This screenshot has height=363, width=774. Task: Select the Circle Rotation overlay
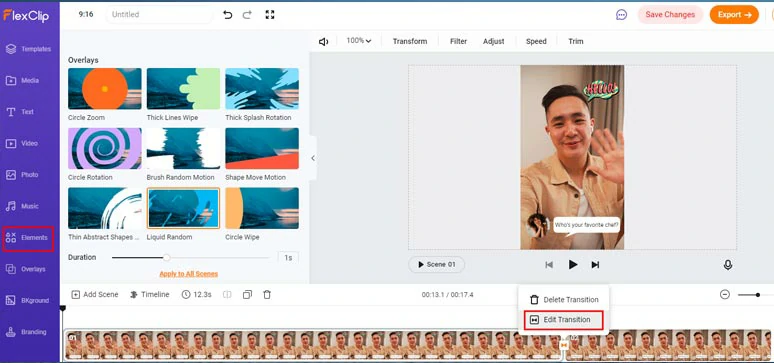(x=105, y=149)
